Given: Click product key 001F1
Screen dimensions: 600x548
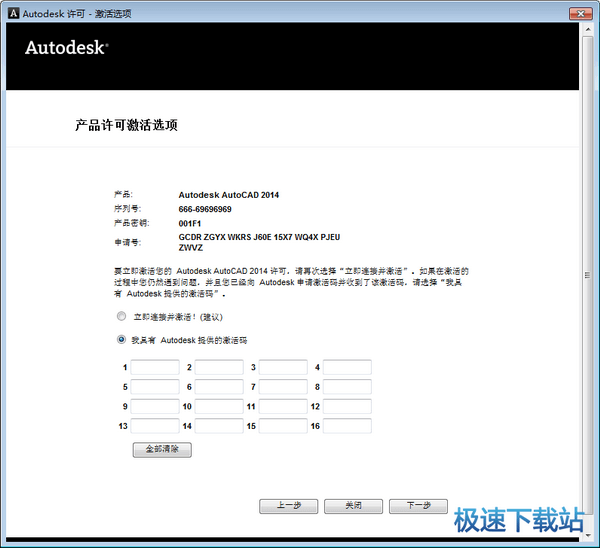Looking at the screenshot, I should [189, 223].
